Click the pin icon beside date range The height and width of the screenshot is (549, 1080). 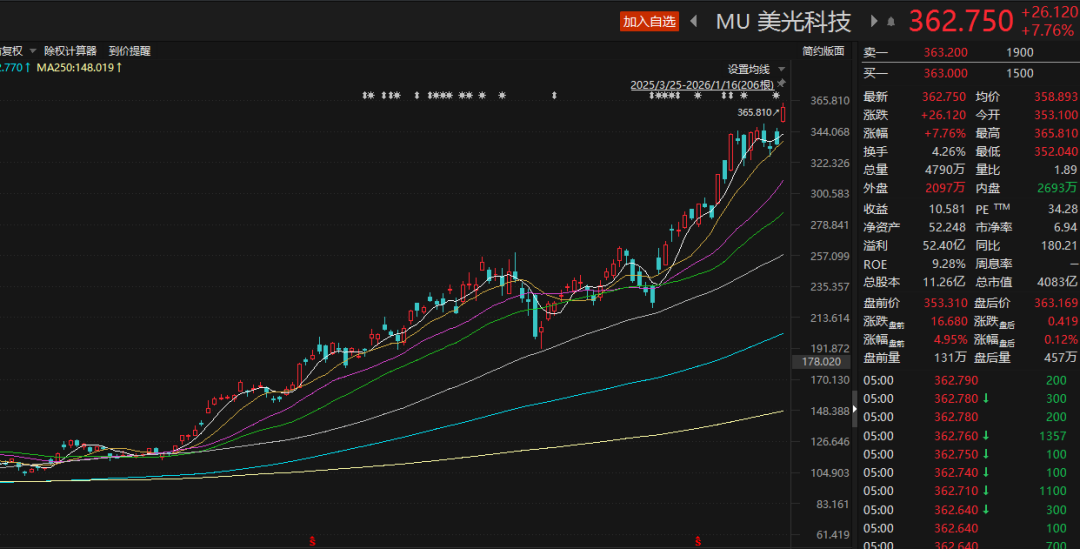coord(782,84)
